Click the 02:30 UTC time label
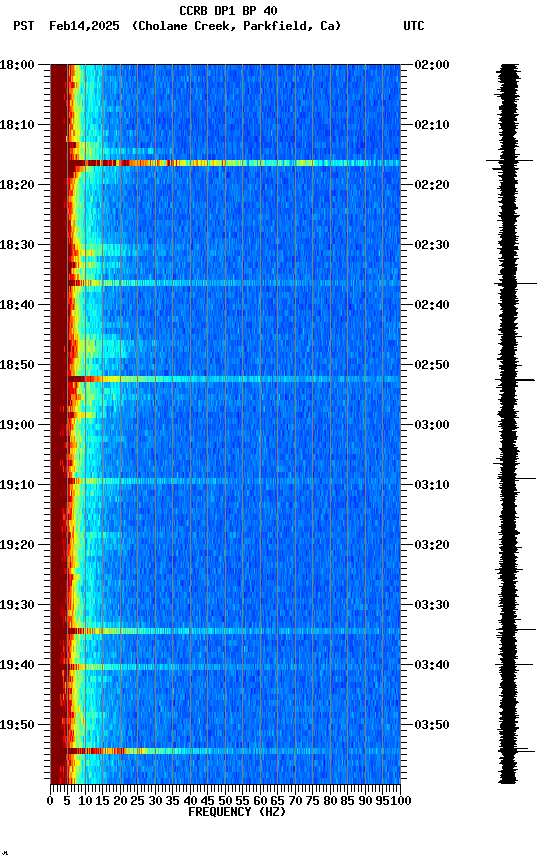The height and width of the screenshot is (864, 552). [x=432, y=245]
